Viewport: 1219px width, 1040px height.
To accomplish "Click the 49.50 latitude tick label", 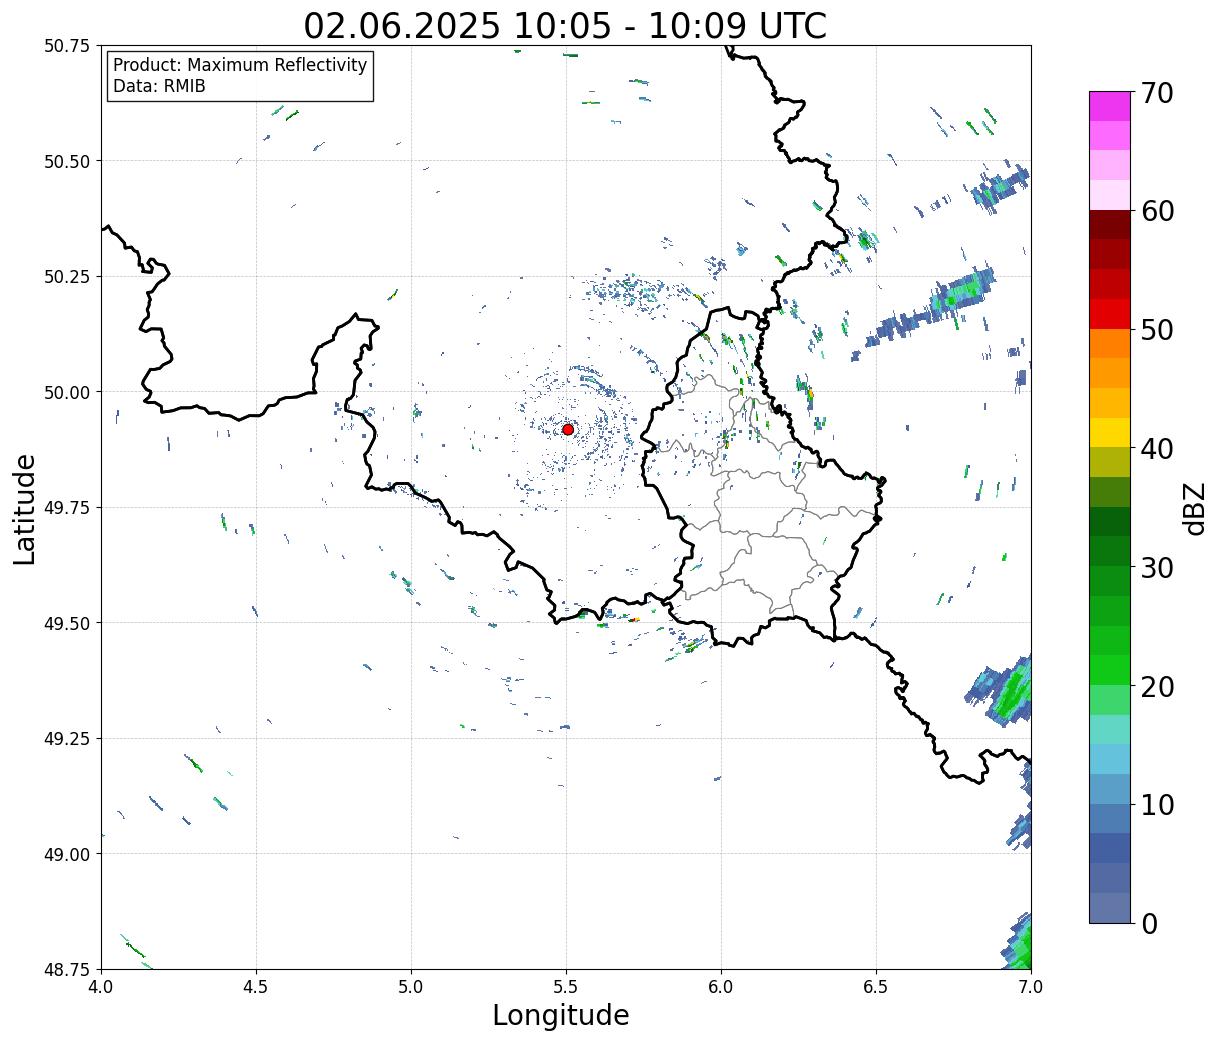I will click(x=67, y=623).
